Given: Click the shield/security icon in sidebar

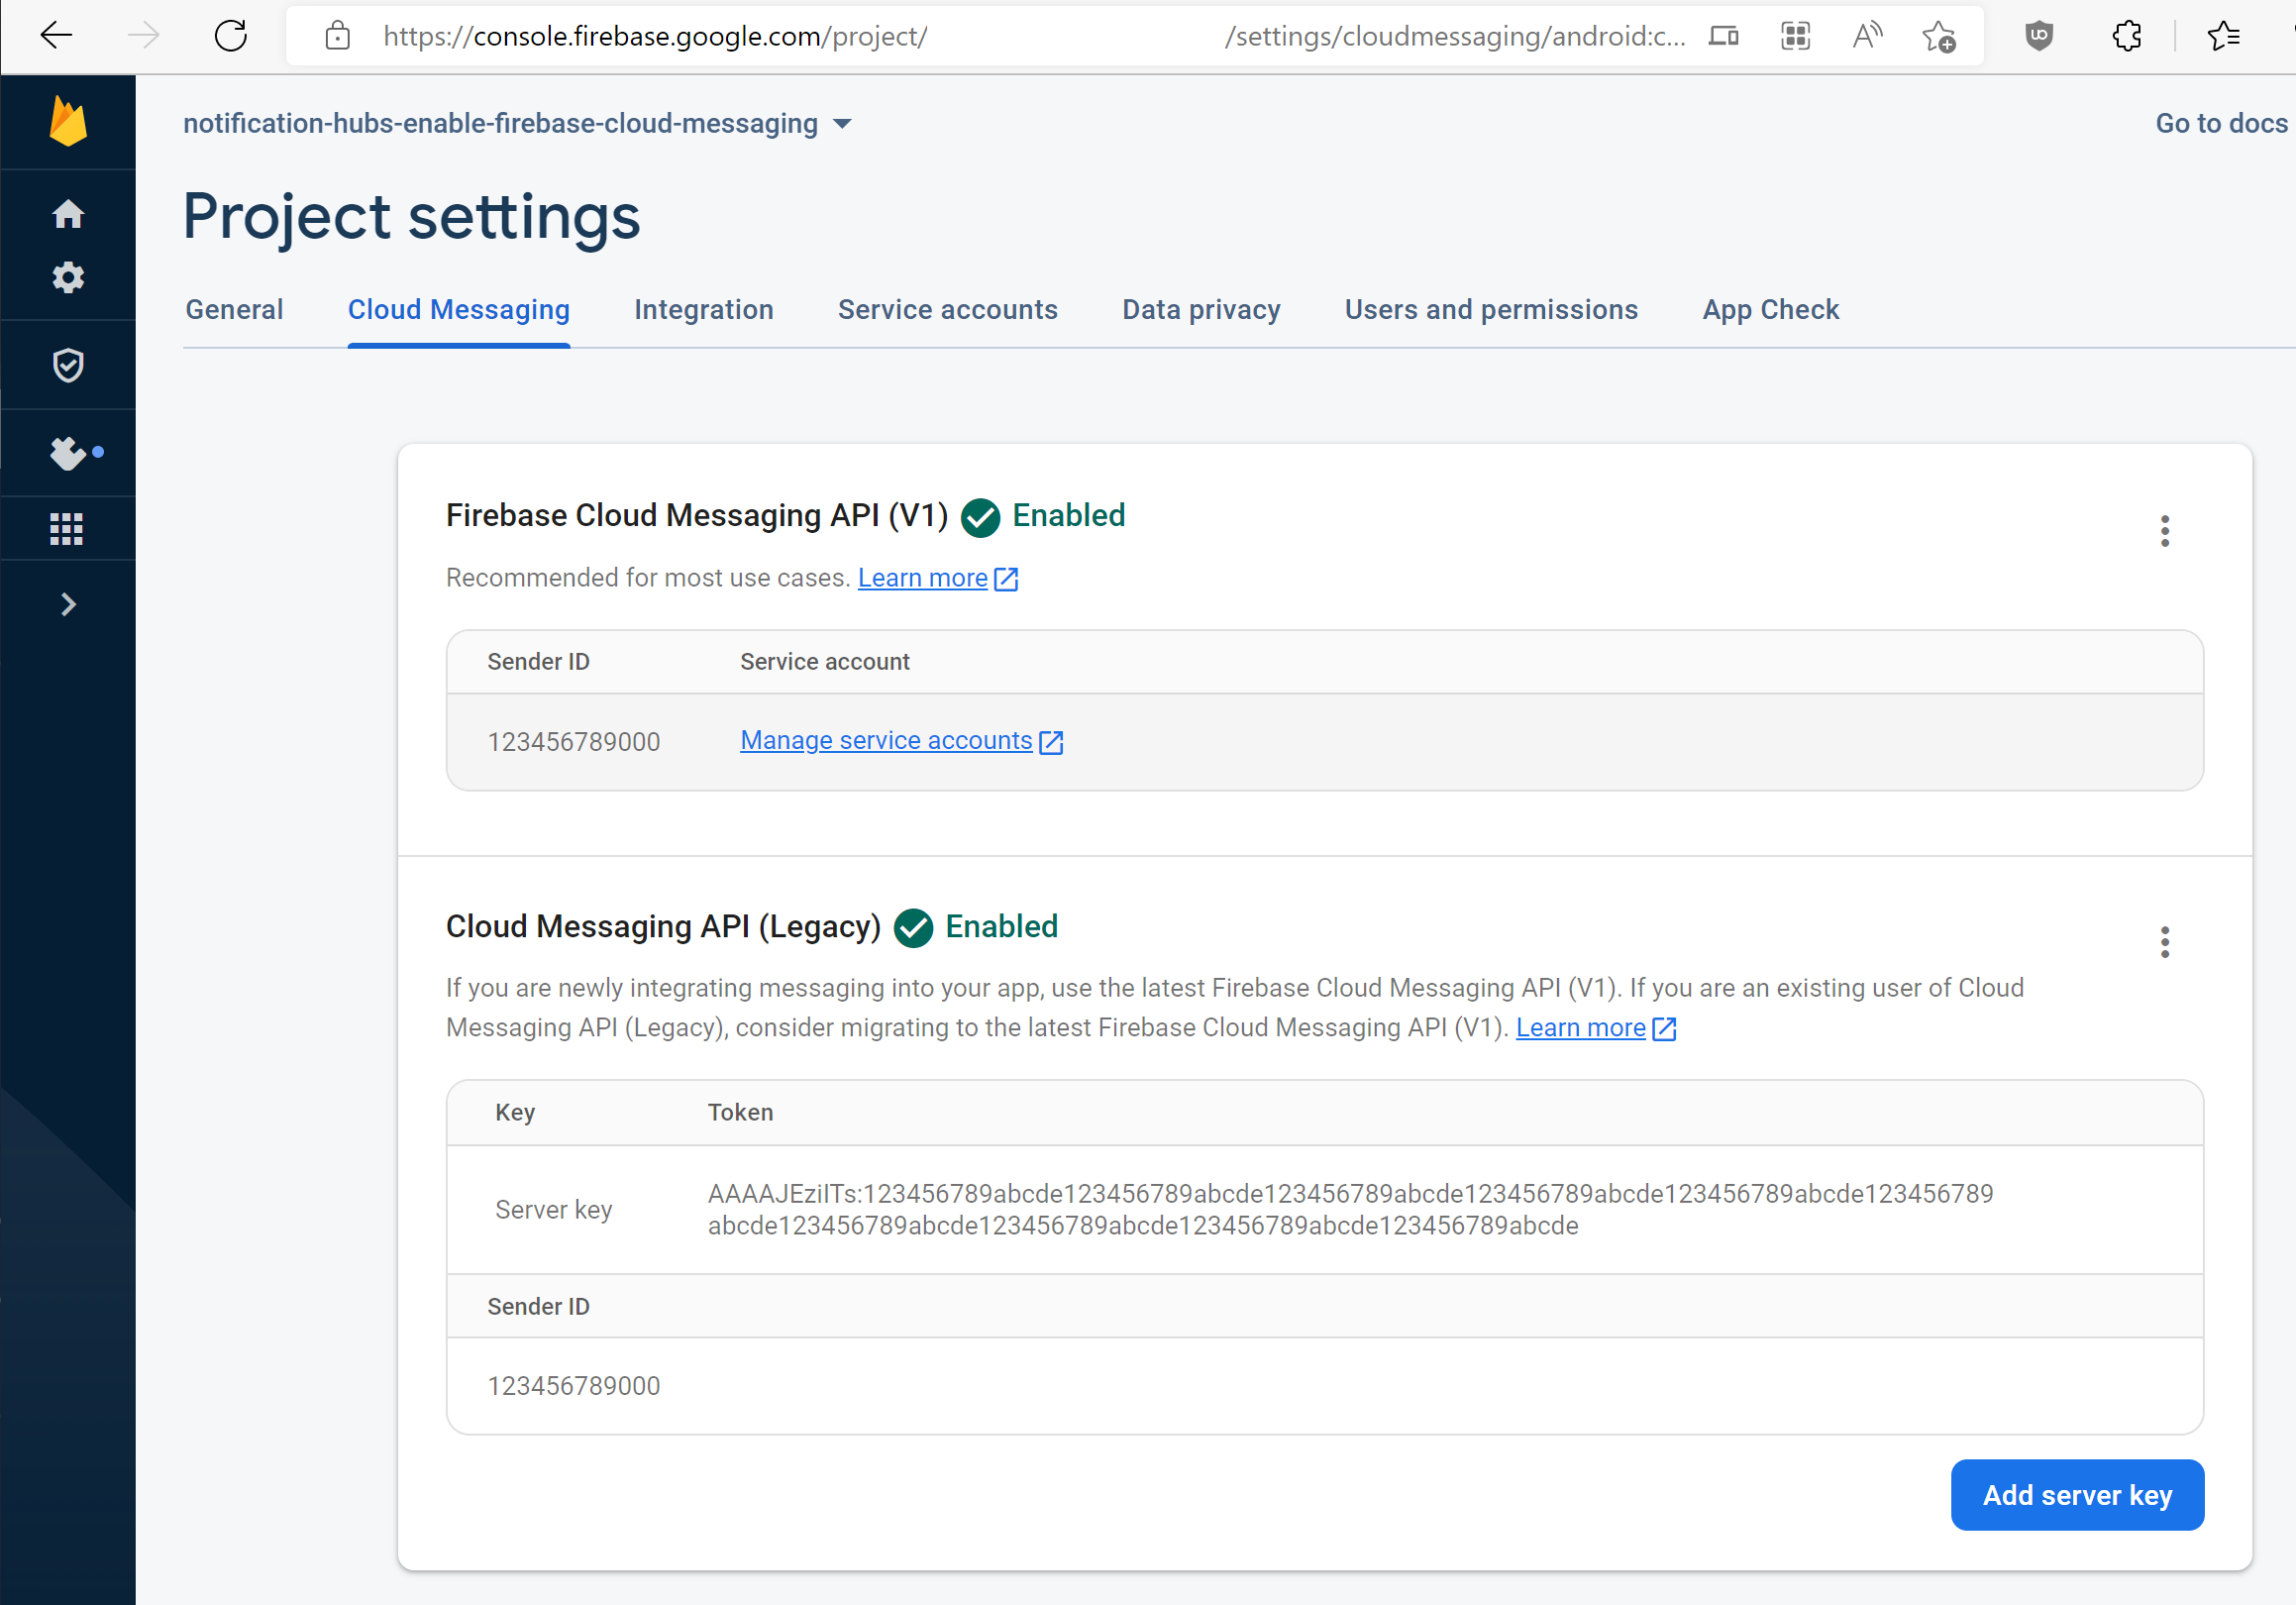Looking at the screenshot, I should (69, 365).
